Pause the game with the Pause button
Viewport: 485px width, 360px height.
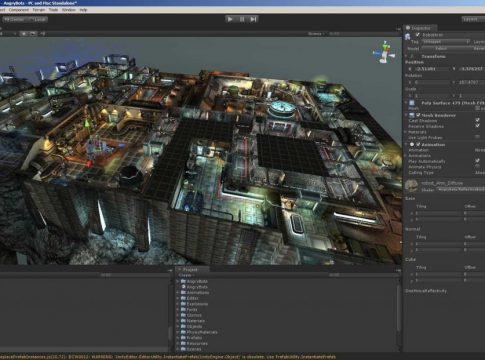(x=242, y=19)
